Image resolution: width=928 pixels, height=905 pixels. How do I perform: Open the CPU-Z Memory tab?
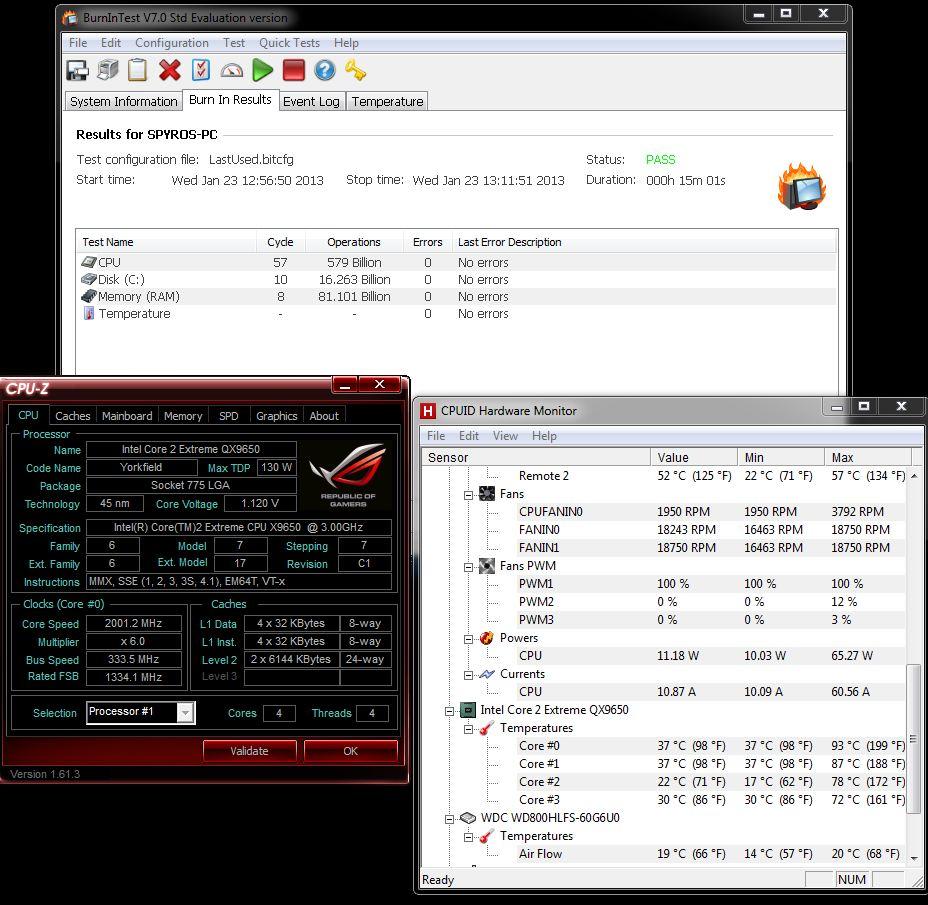(x=183, y=416)
